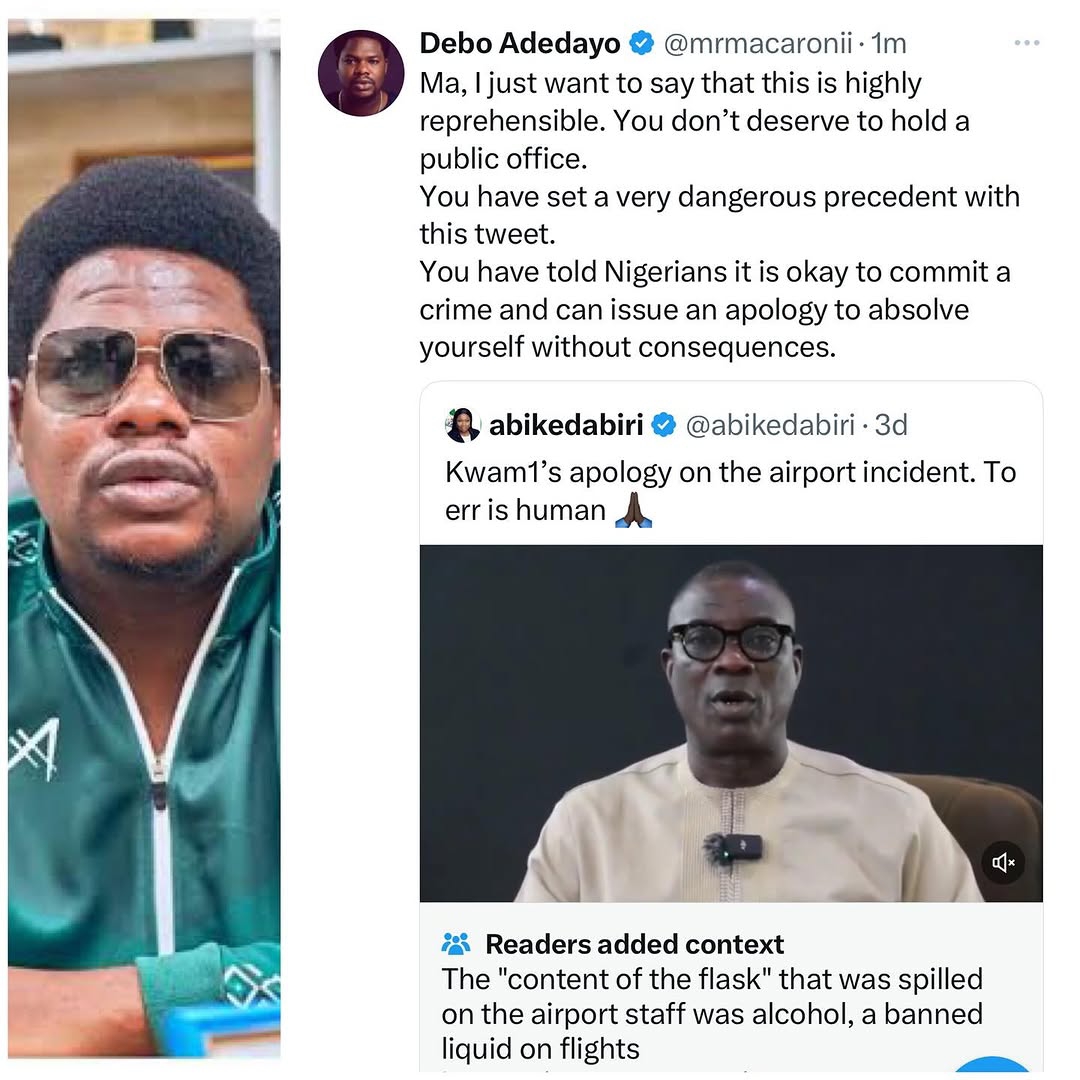Open the abikedabiri small profile picture

point(463,425)
